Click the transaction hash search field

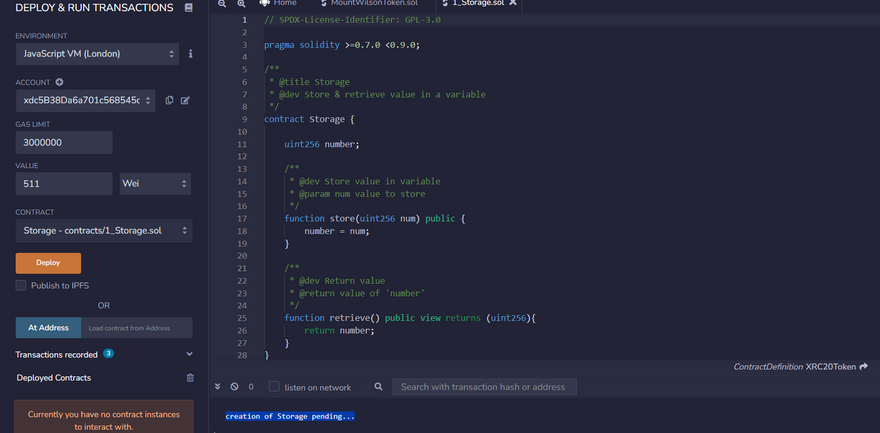pos(484,387)
